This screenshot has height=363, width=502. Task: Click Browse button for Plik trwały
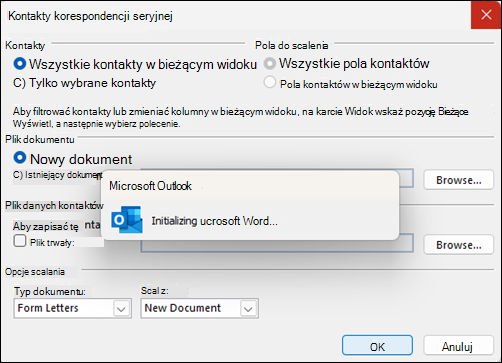[x=458, y=245]
